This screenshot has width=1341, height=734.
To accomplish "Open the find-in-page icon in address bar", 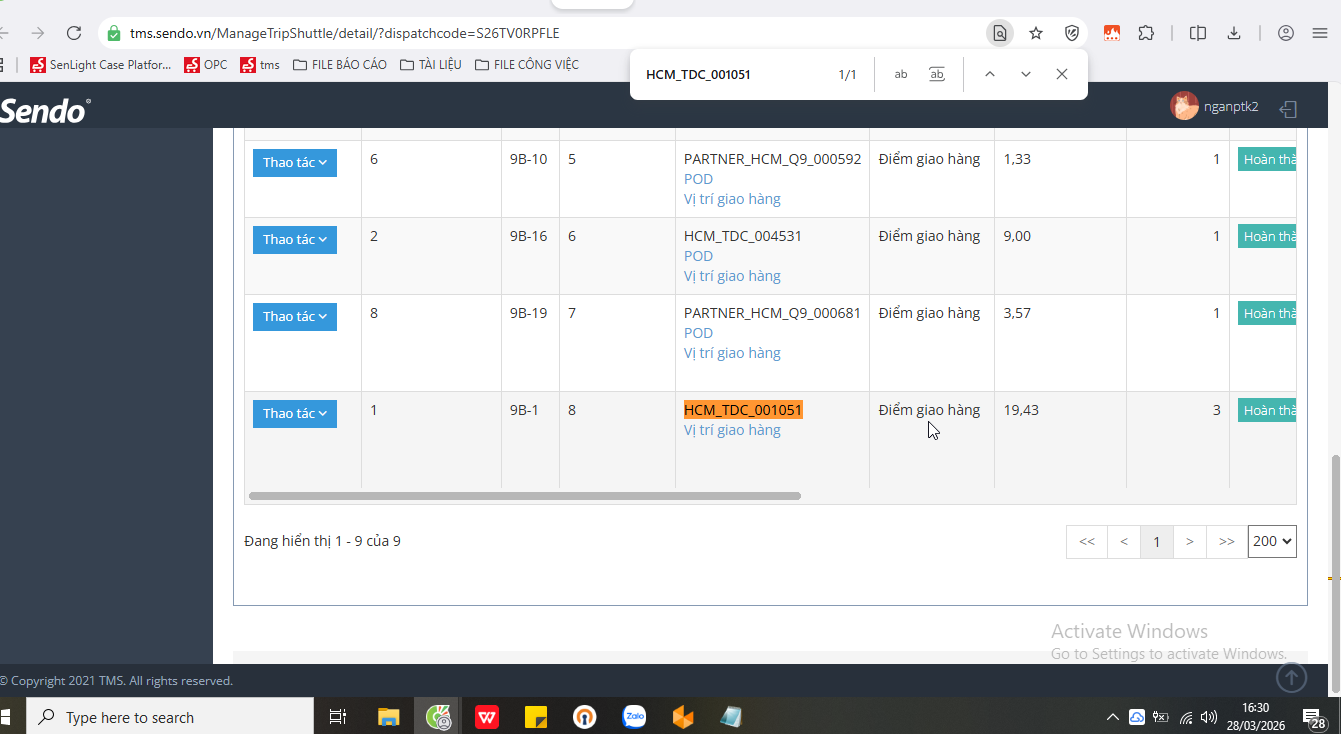I will pyautogui.click(x=999, y=33).
